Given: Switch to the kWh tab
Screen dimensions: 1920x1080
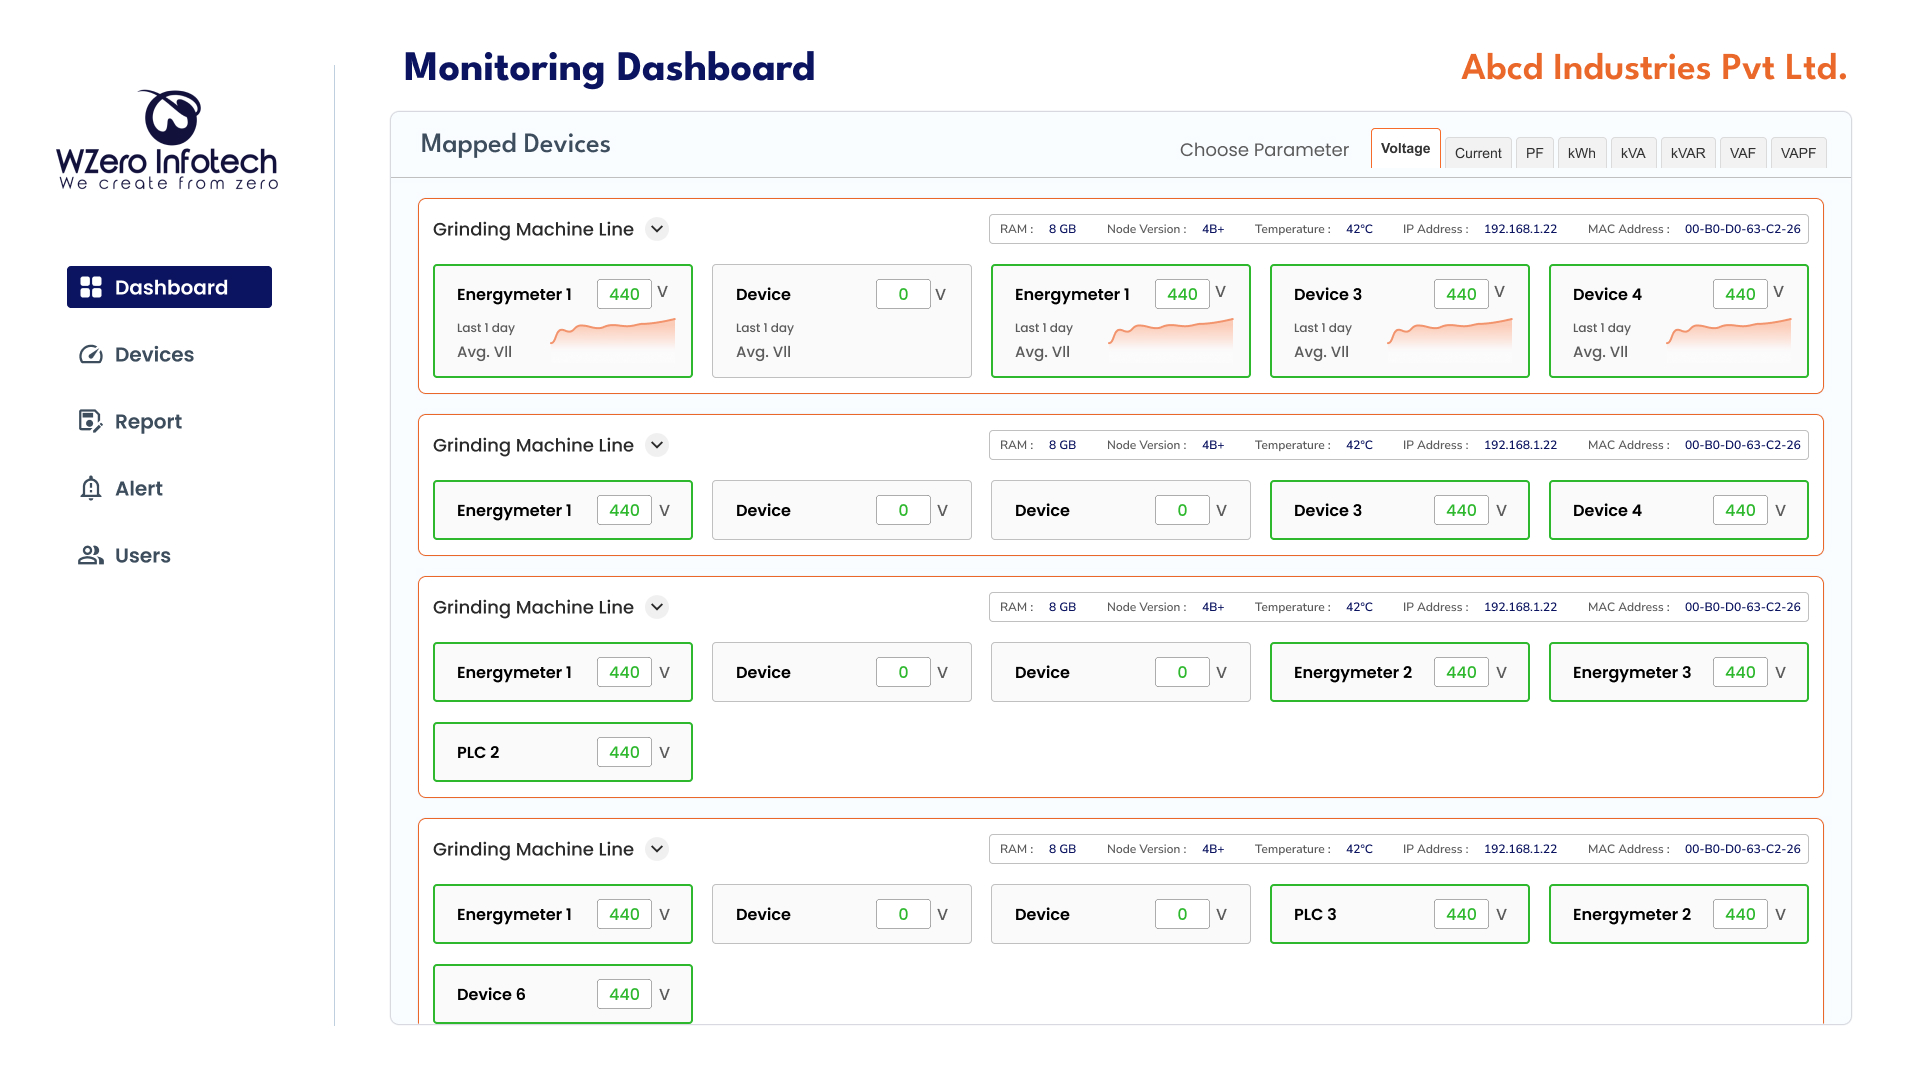Looking at the screenshot, I should click(1581, 153).
